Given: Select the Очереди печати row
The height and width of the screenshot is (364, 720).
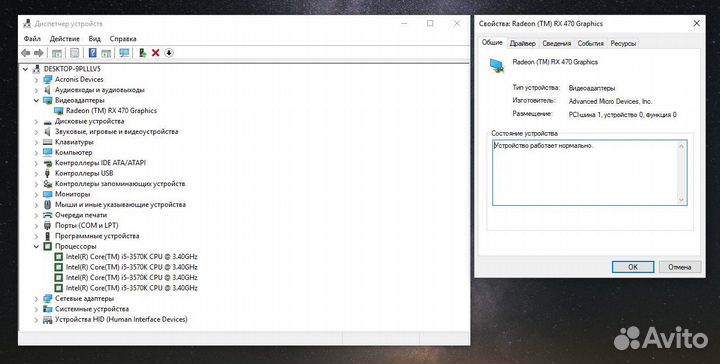Looking at the screenshot, I should pyautogui.click(x=81, y=215).
